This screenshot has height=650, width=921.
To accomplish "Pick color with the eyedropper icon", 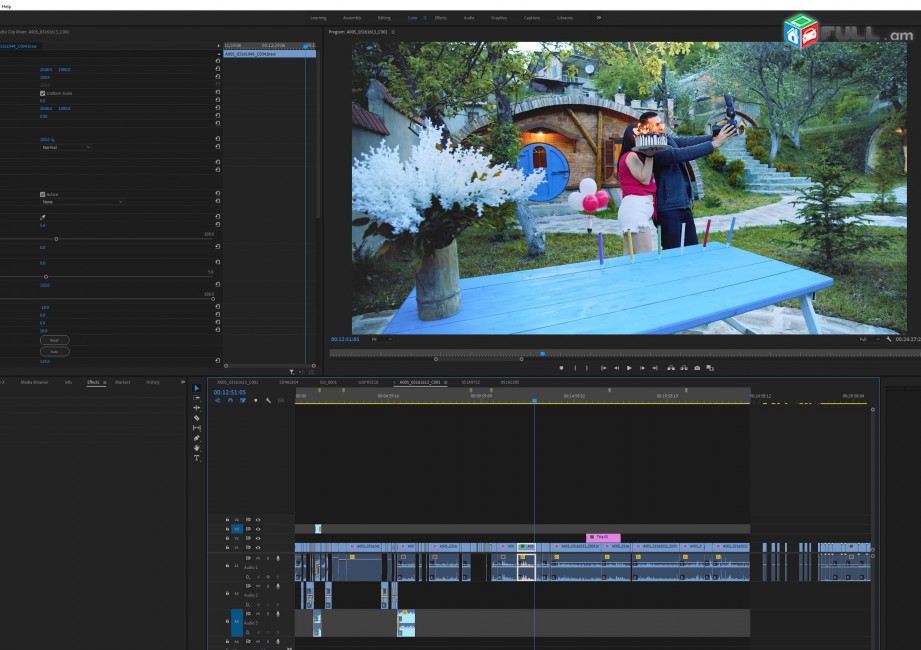I will (42, 217).
